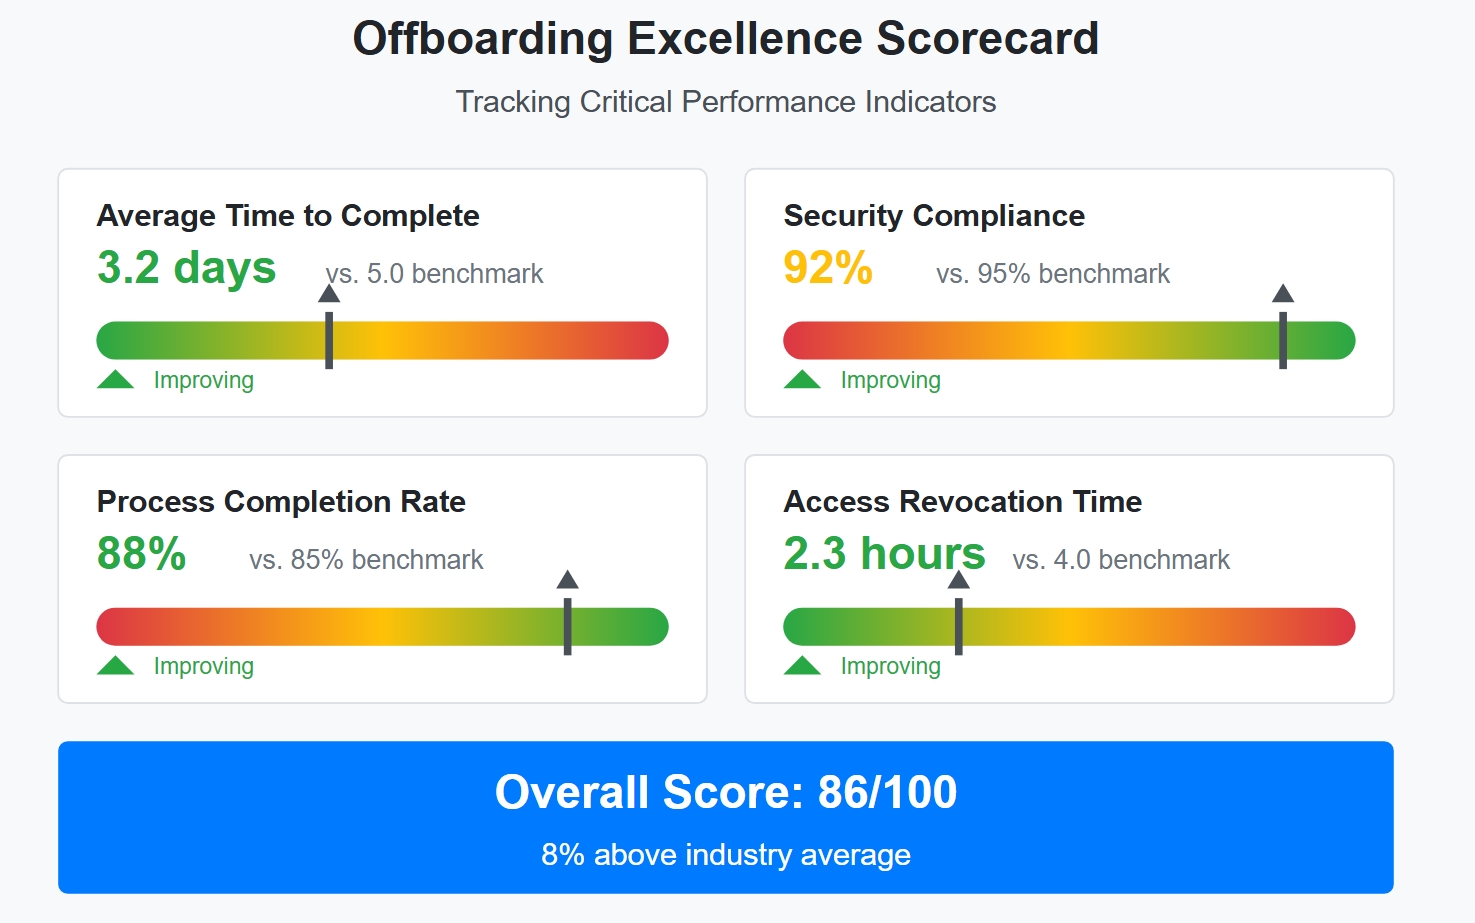Click the 2.3 hours metric value

click(884, 554)
